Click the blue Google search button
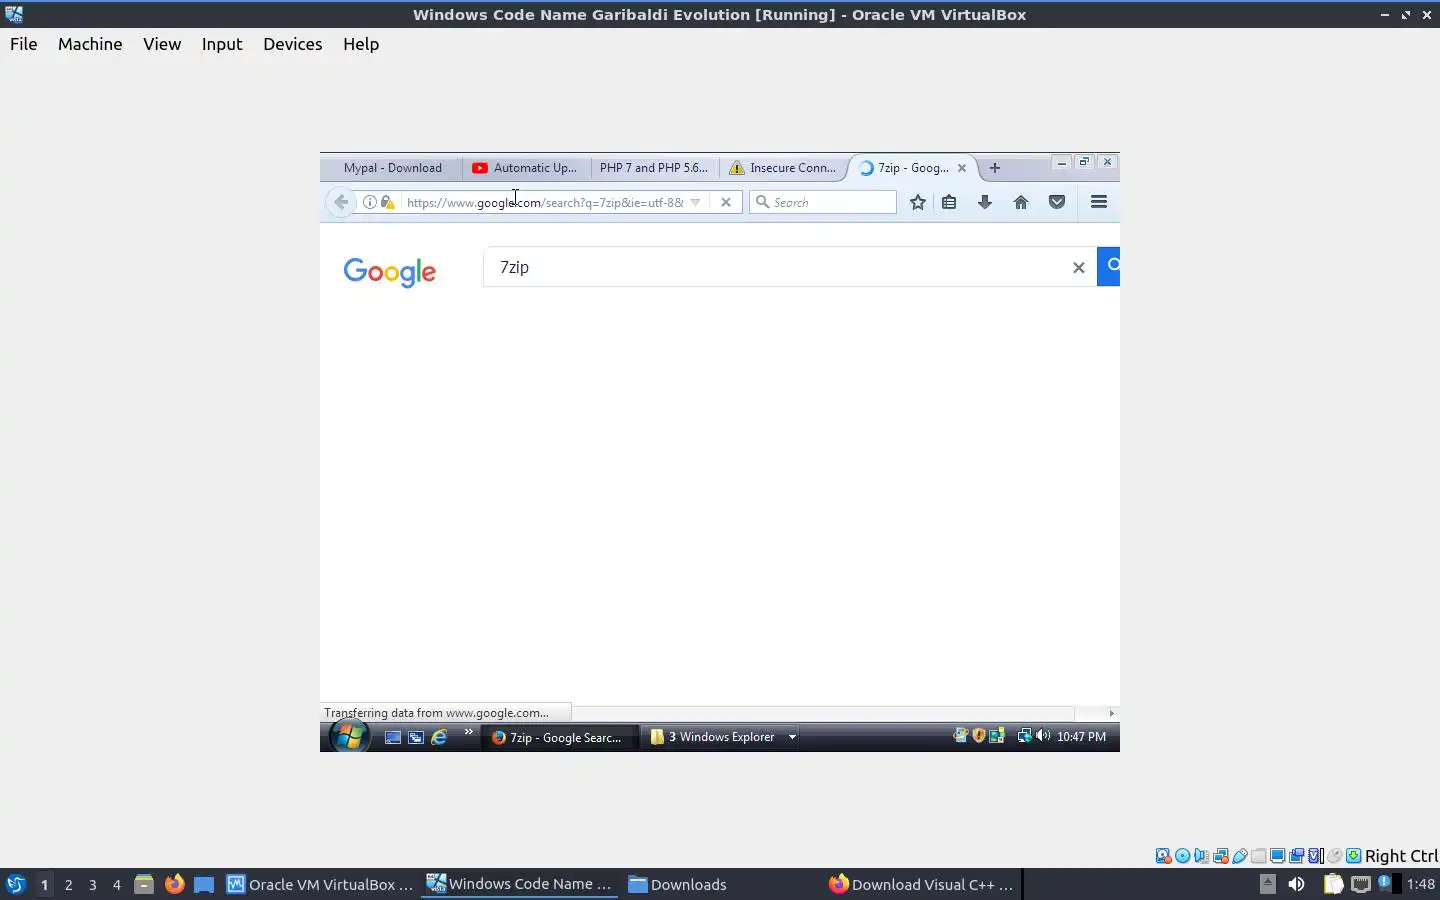 (1109, 266)
